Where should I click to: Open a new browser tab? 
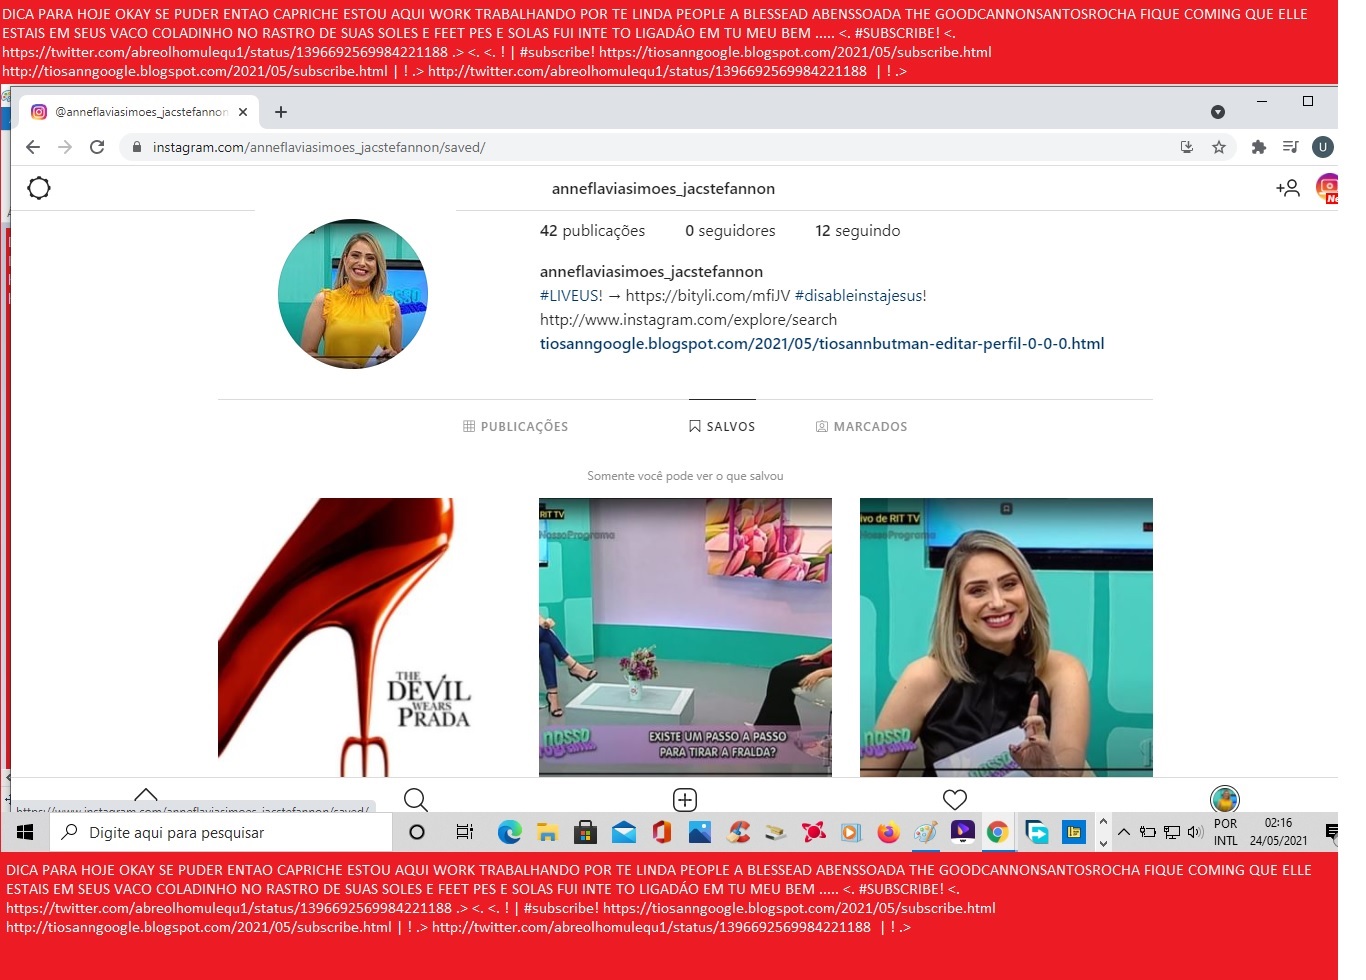pyautogui.click(x=281, y=112)
